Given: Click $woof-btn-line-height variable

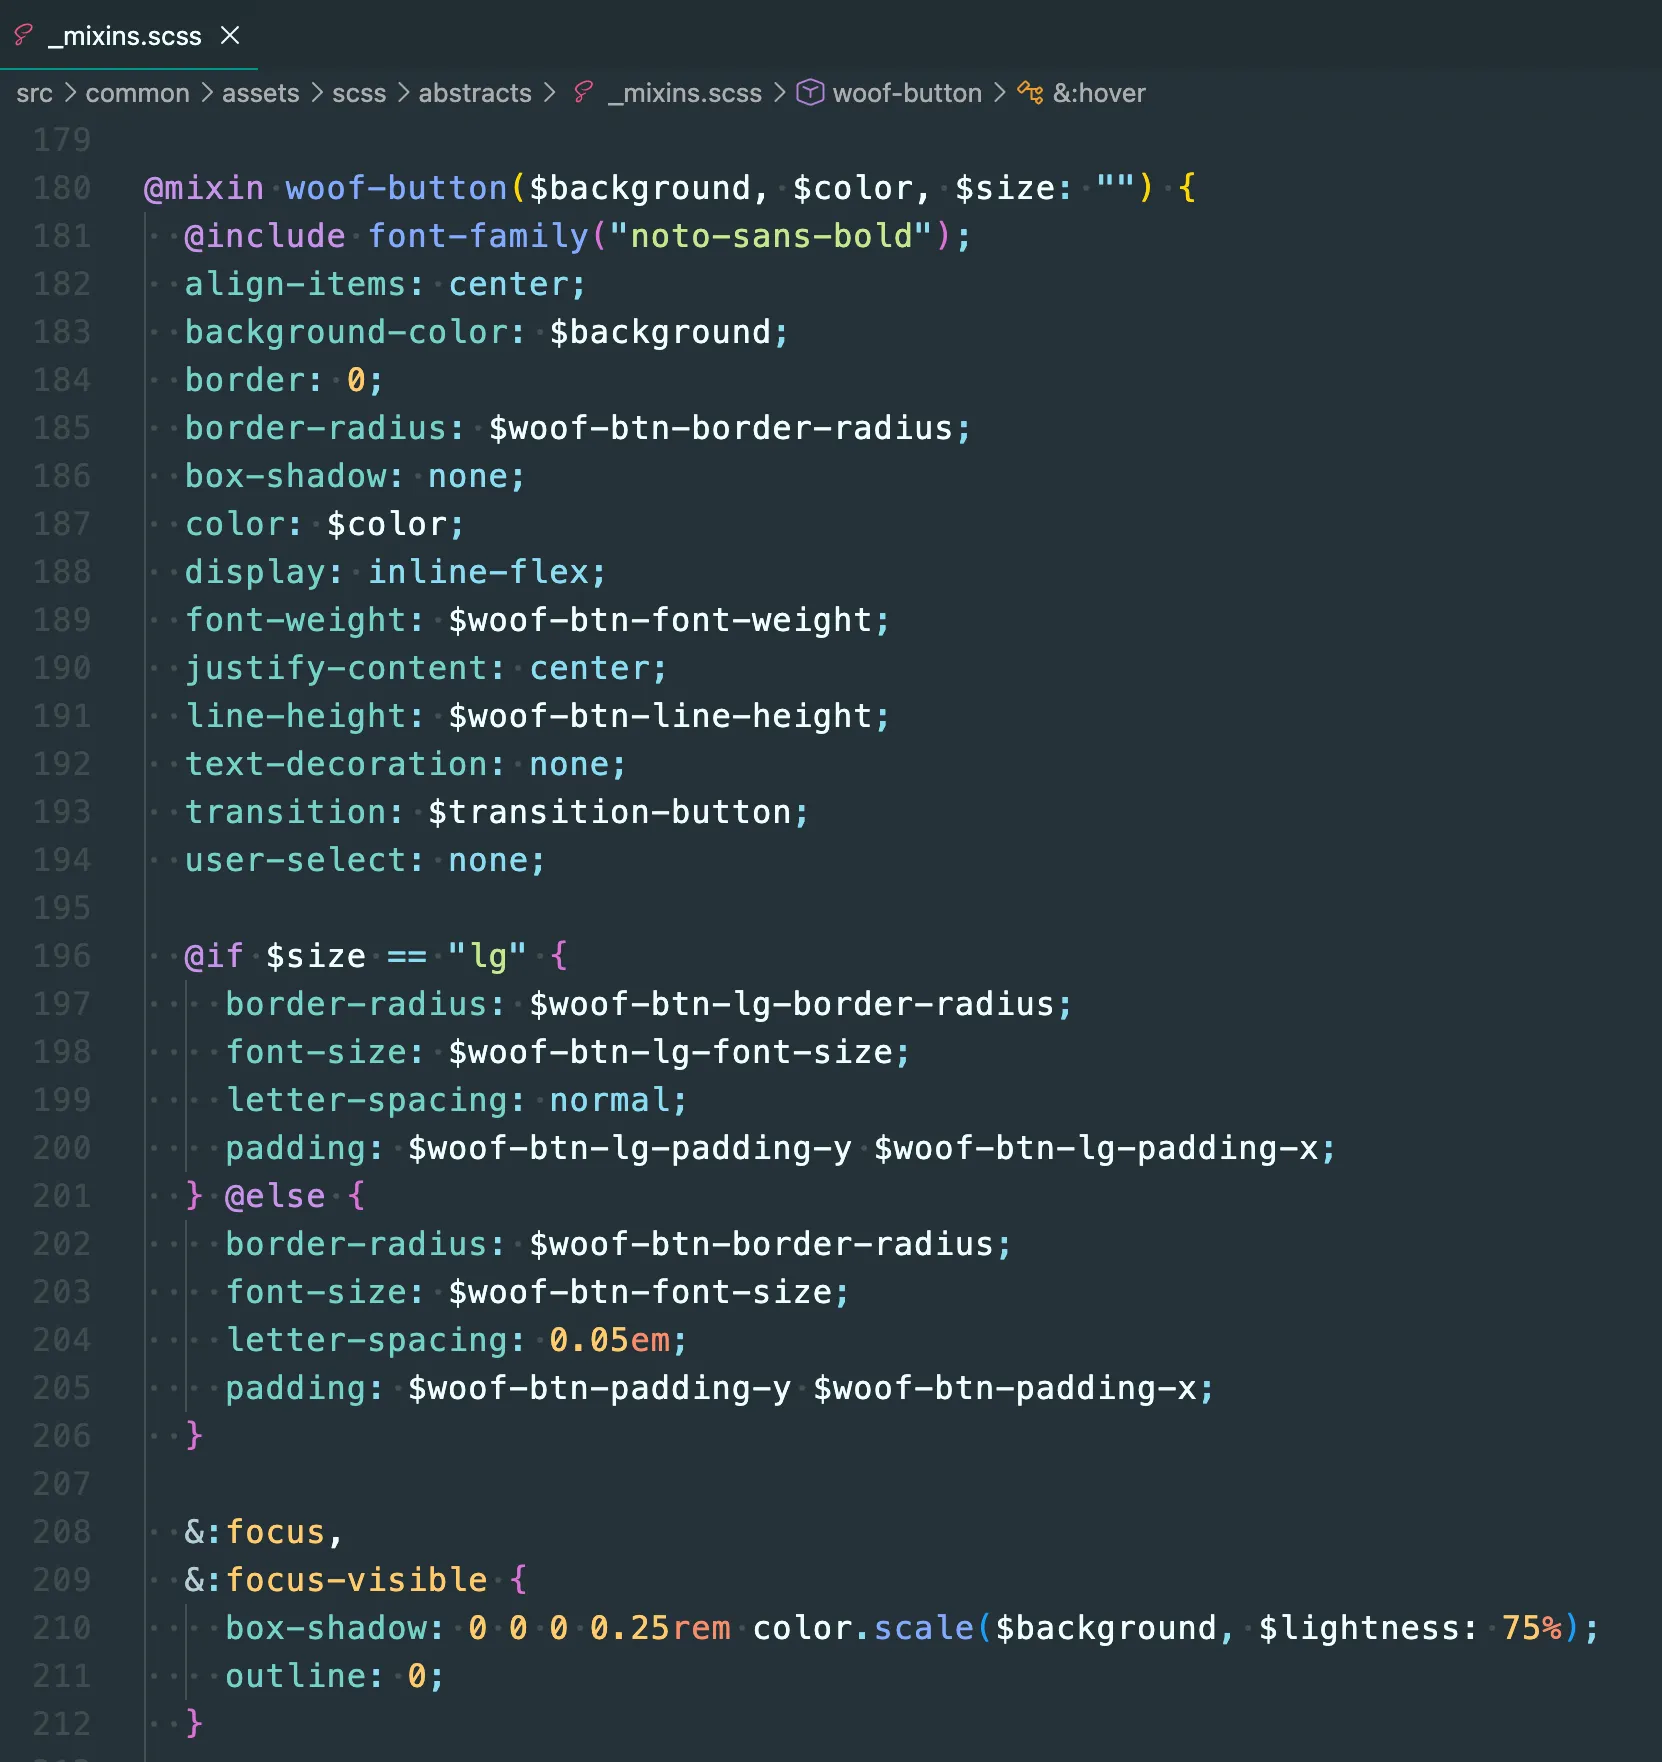Looking at the screenshot, I should (x=660, y=716).
